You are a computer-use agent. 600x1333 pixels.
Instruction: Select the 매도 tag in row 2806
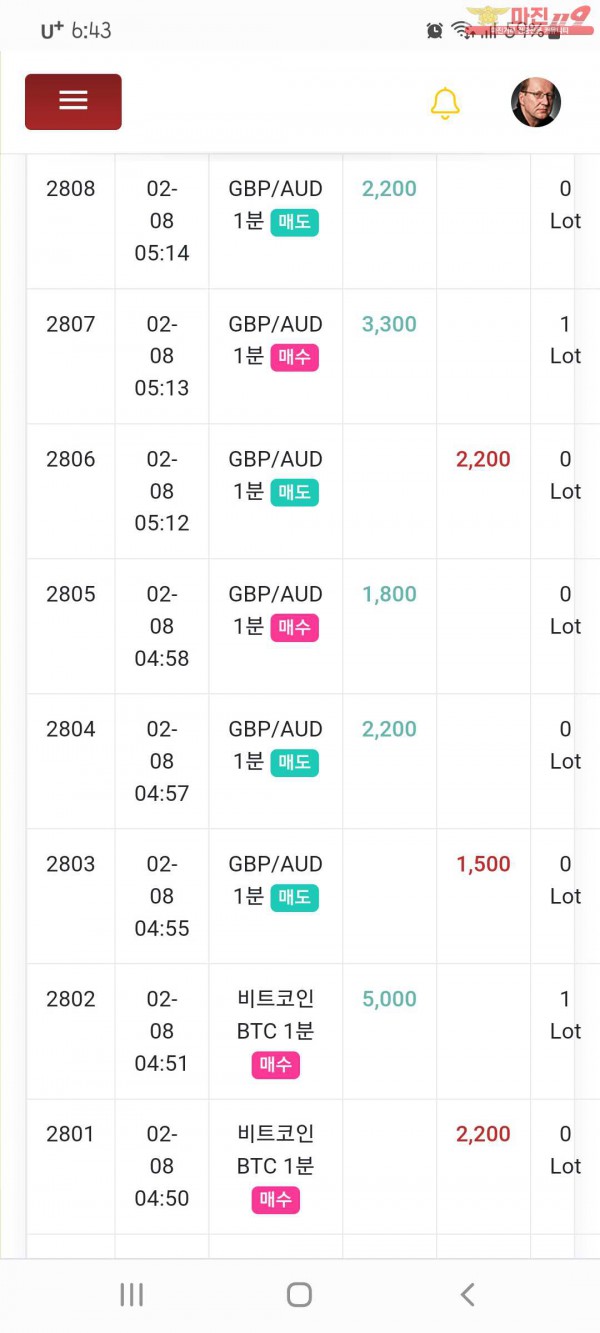294,492
